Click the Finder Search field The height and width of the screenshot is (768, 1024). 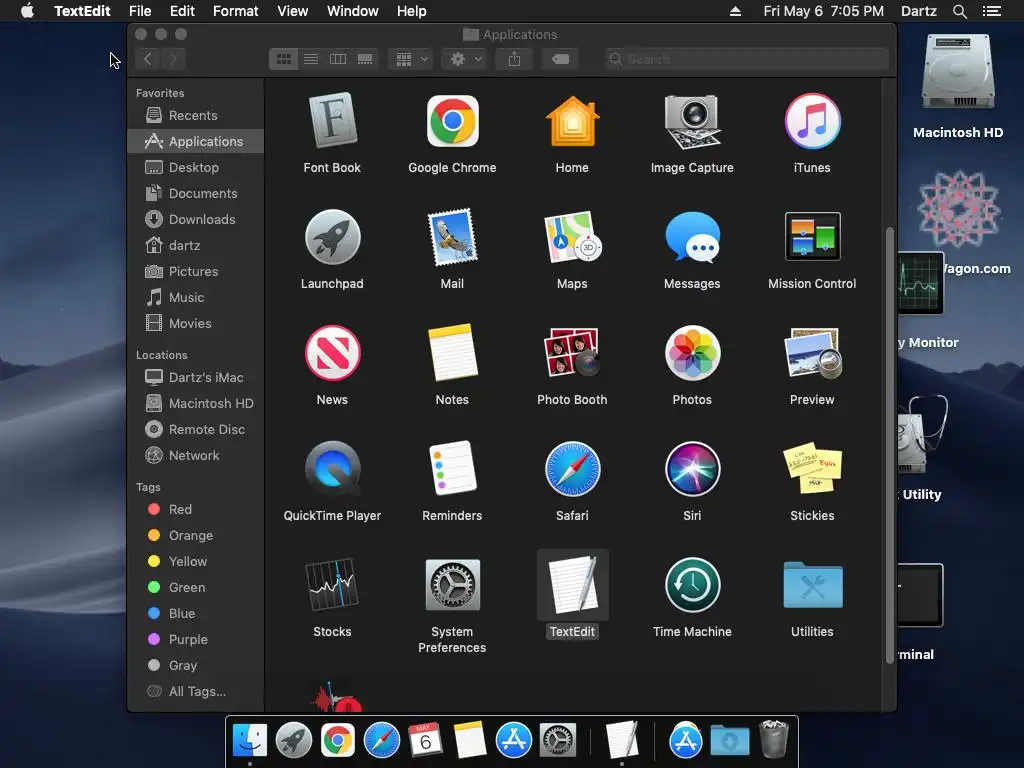tap(746, 59)
